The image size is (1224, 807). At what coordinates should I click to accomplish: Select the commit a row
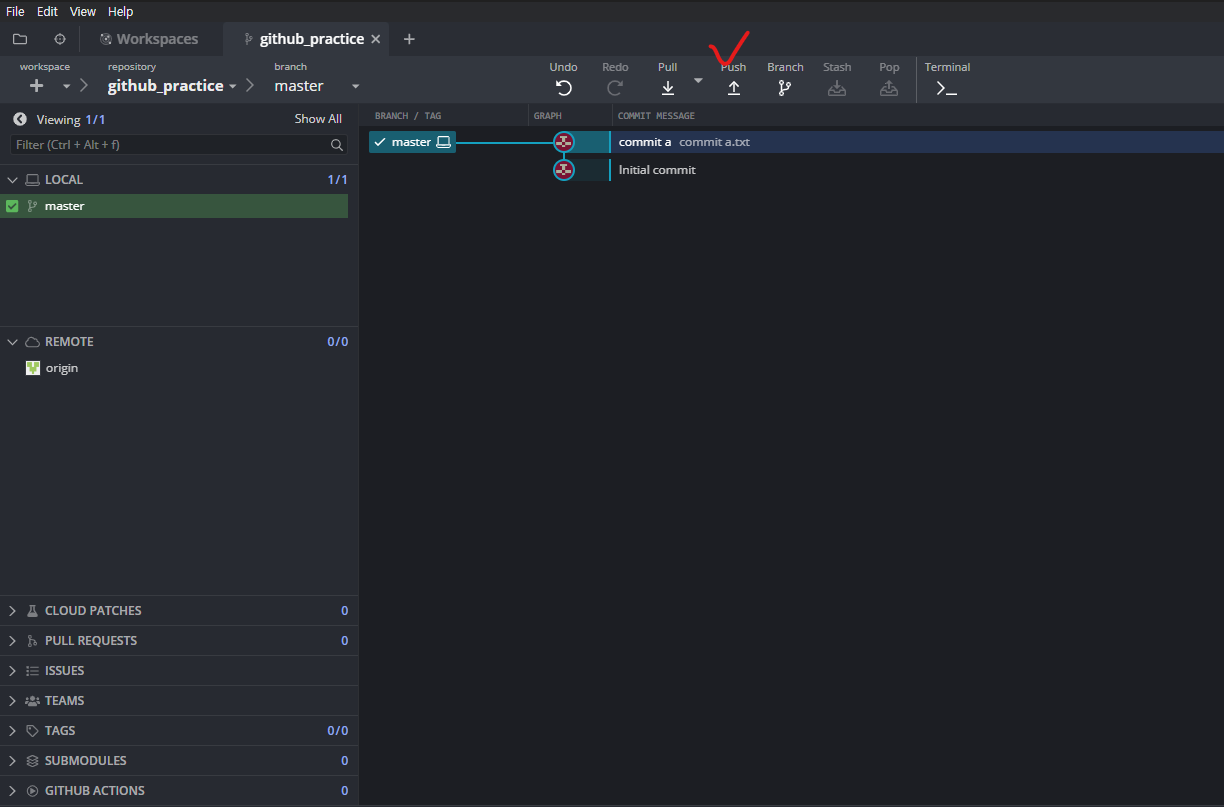click(791, 142)
